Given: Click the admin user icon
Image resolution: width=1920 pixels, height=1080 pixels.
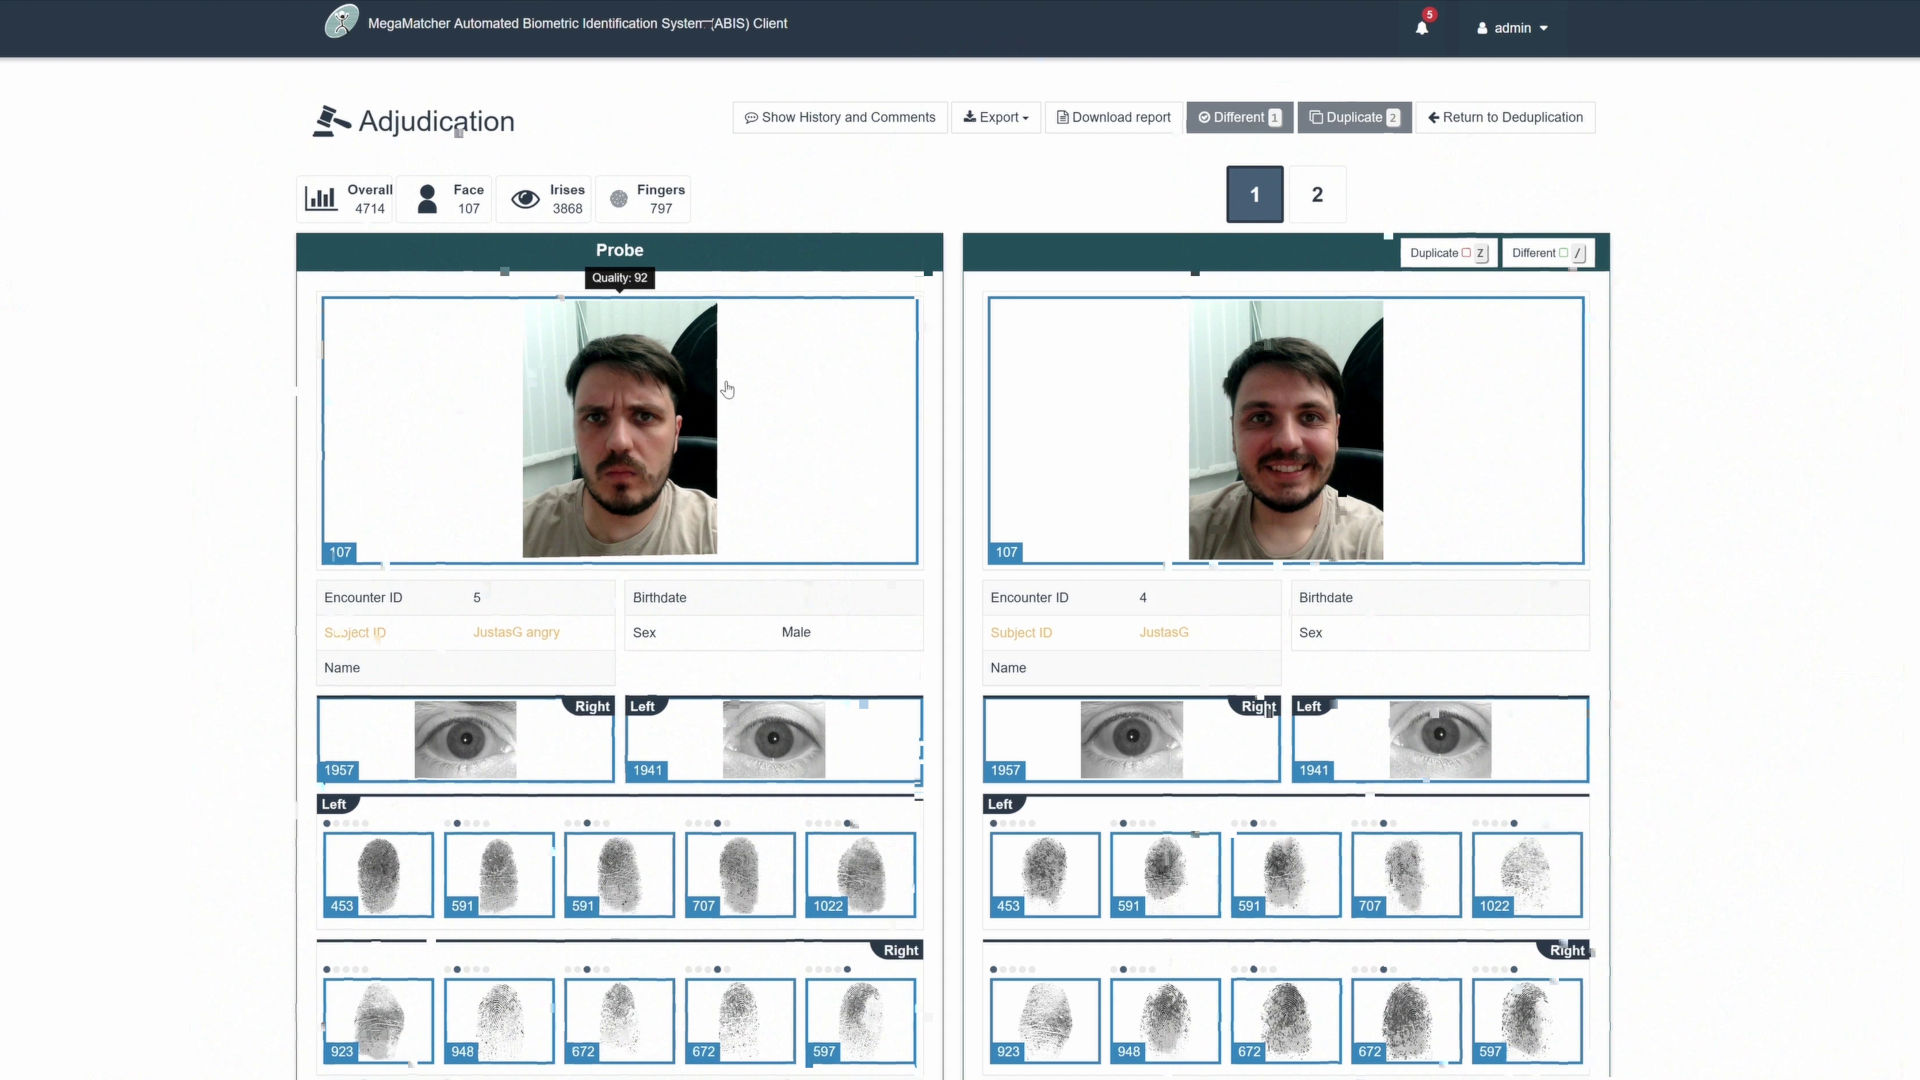Looking at the screenshot, I should pos(1482,28).
